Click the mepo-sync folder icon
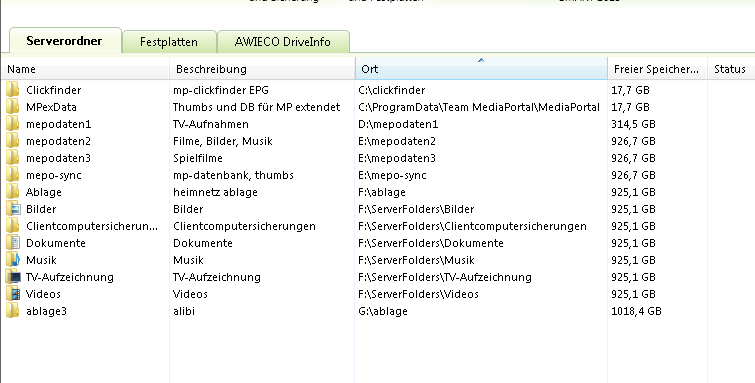The width and height of the screenshot is (755, 383). point(13,175)
